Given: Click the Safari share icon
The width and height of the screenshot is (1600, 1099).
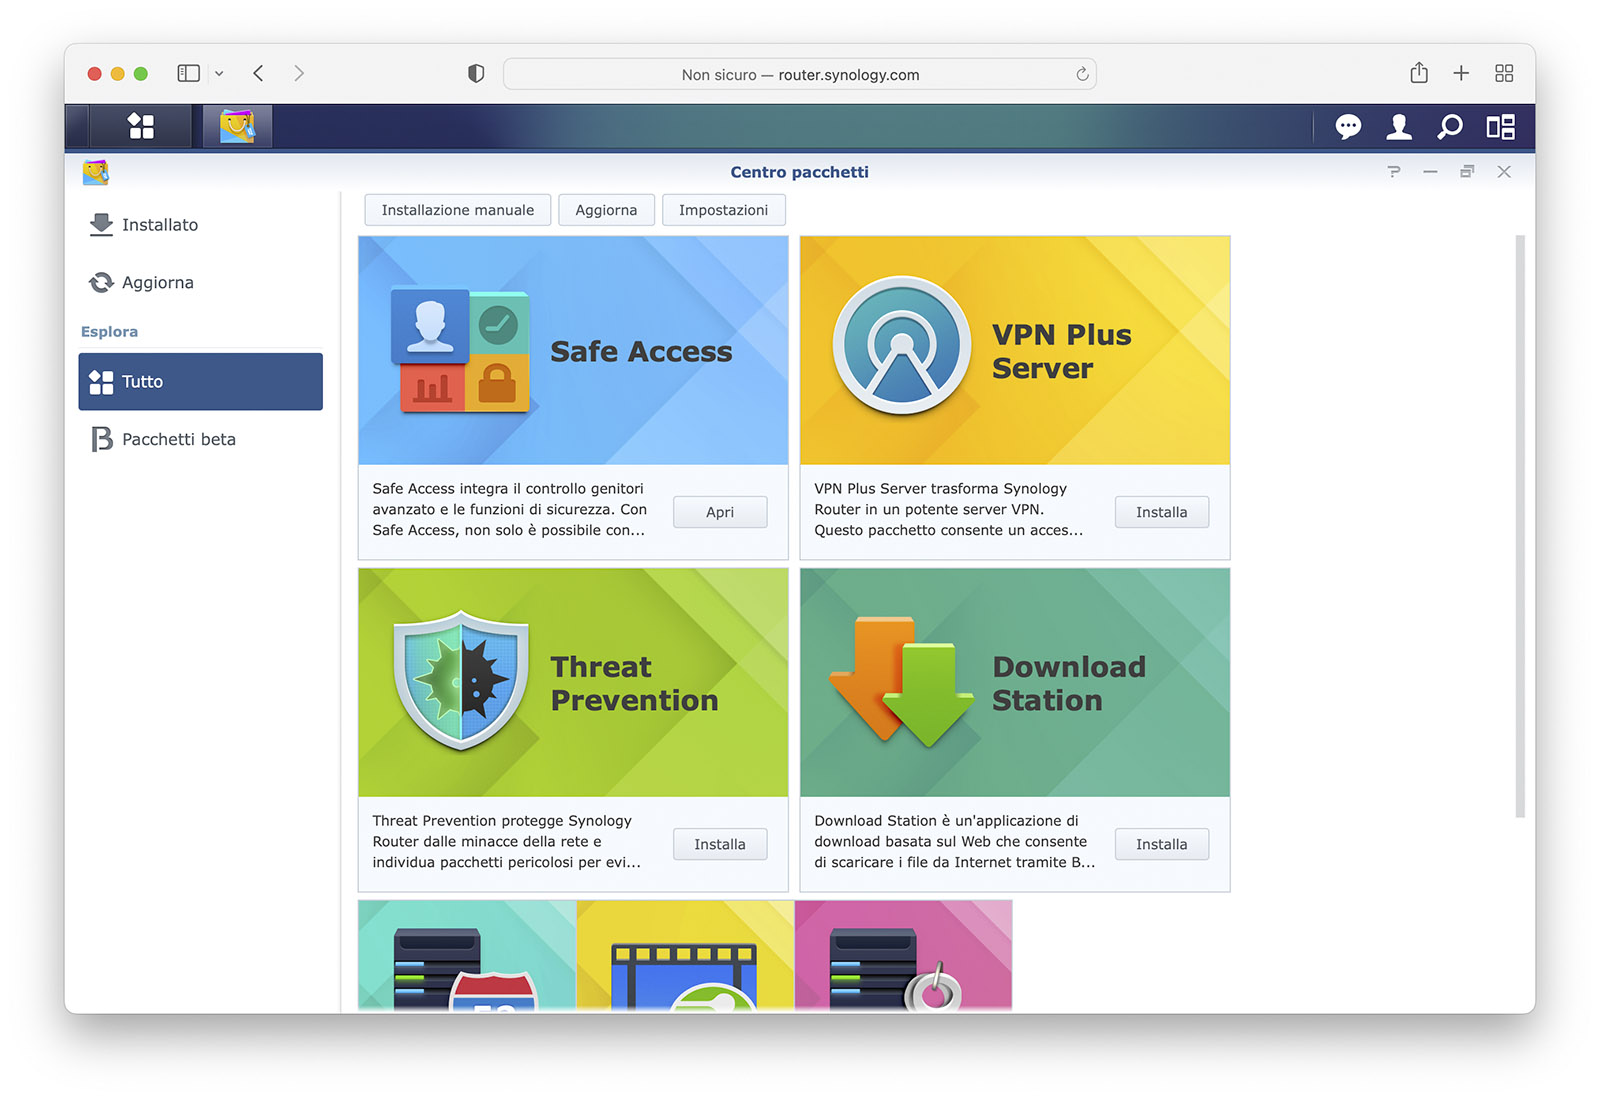Looking at the screenshot, I should [1419, 72].
